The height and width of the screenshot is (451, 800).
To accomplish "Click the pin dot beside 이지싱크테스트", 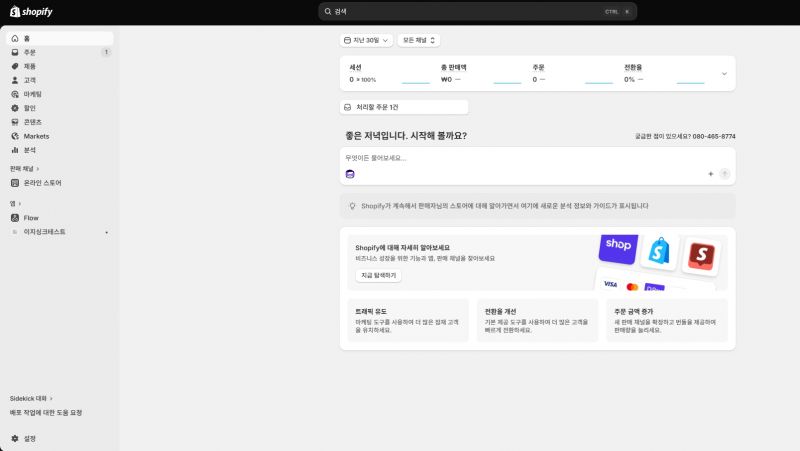I will pos(107,232).
